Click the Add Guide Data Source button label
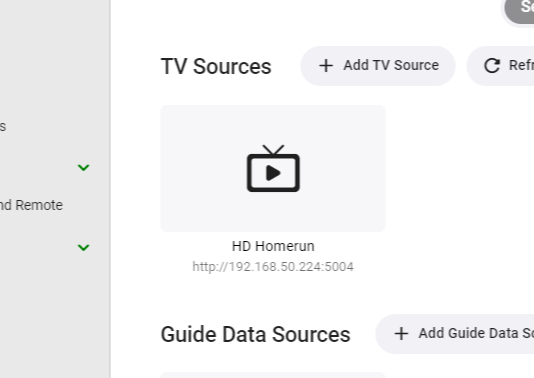534x378 pixels. [x=476, y=333]
